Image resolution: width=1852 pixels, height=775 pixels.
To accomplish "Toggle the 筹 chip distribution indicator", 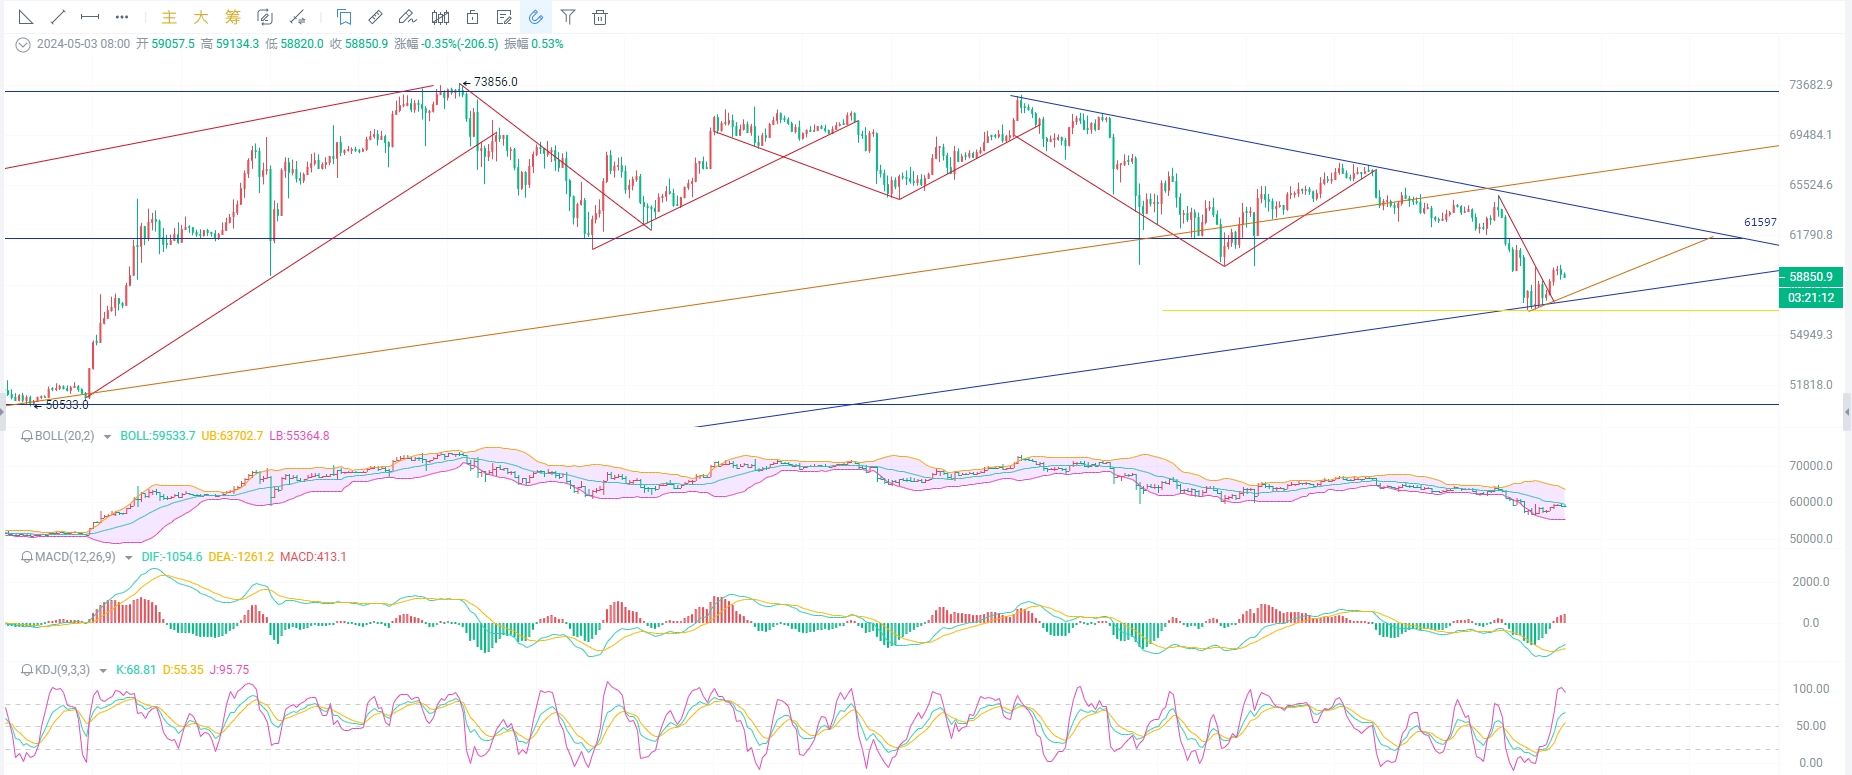I will tap(233, 17).
